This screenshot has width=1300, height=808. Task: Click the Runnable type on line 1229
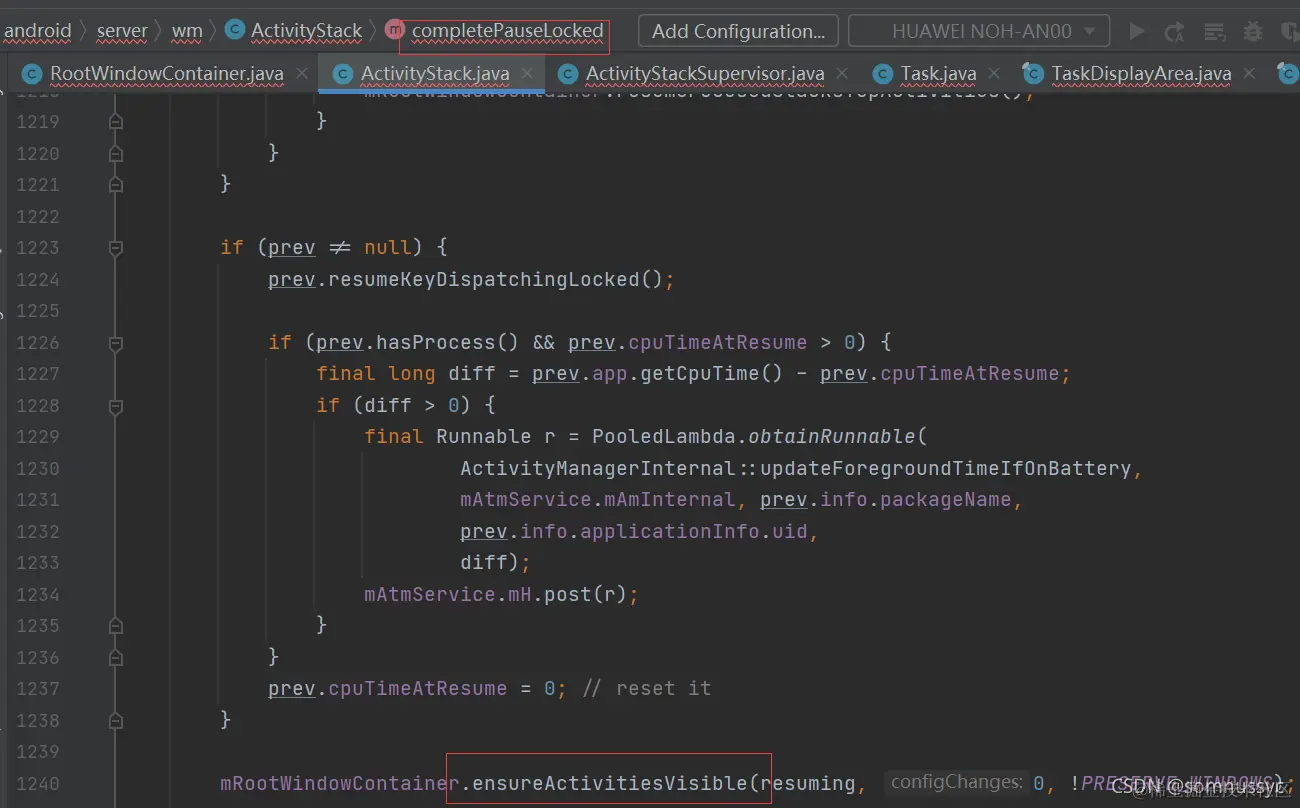pos(484,437)
